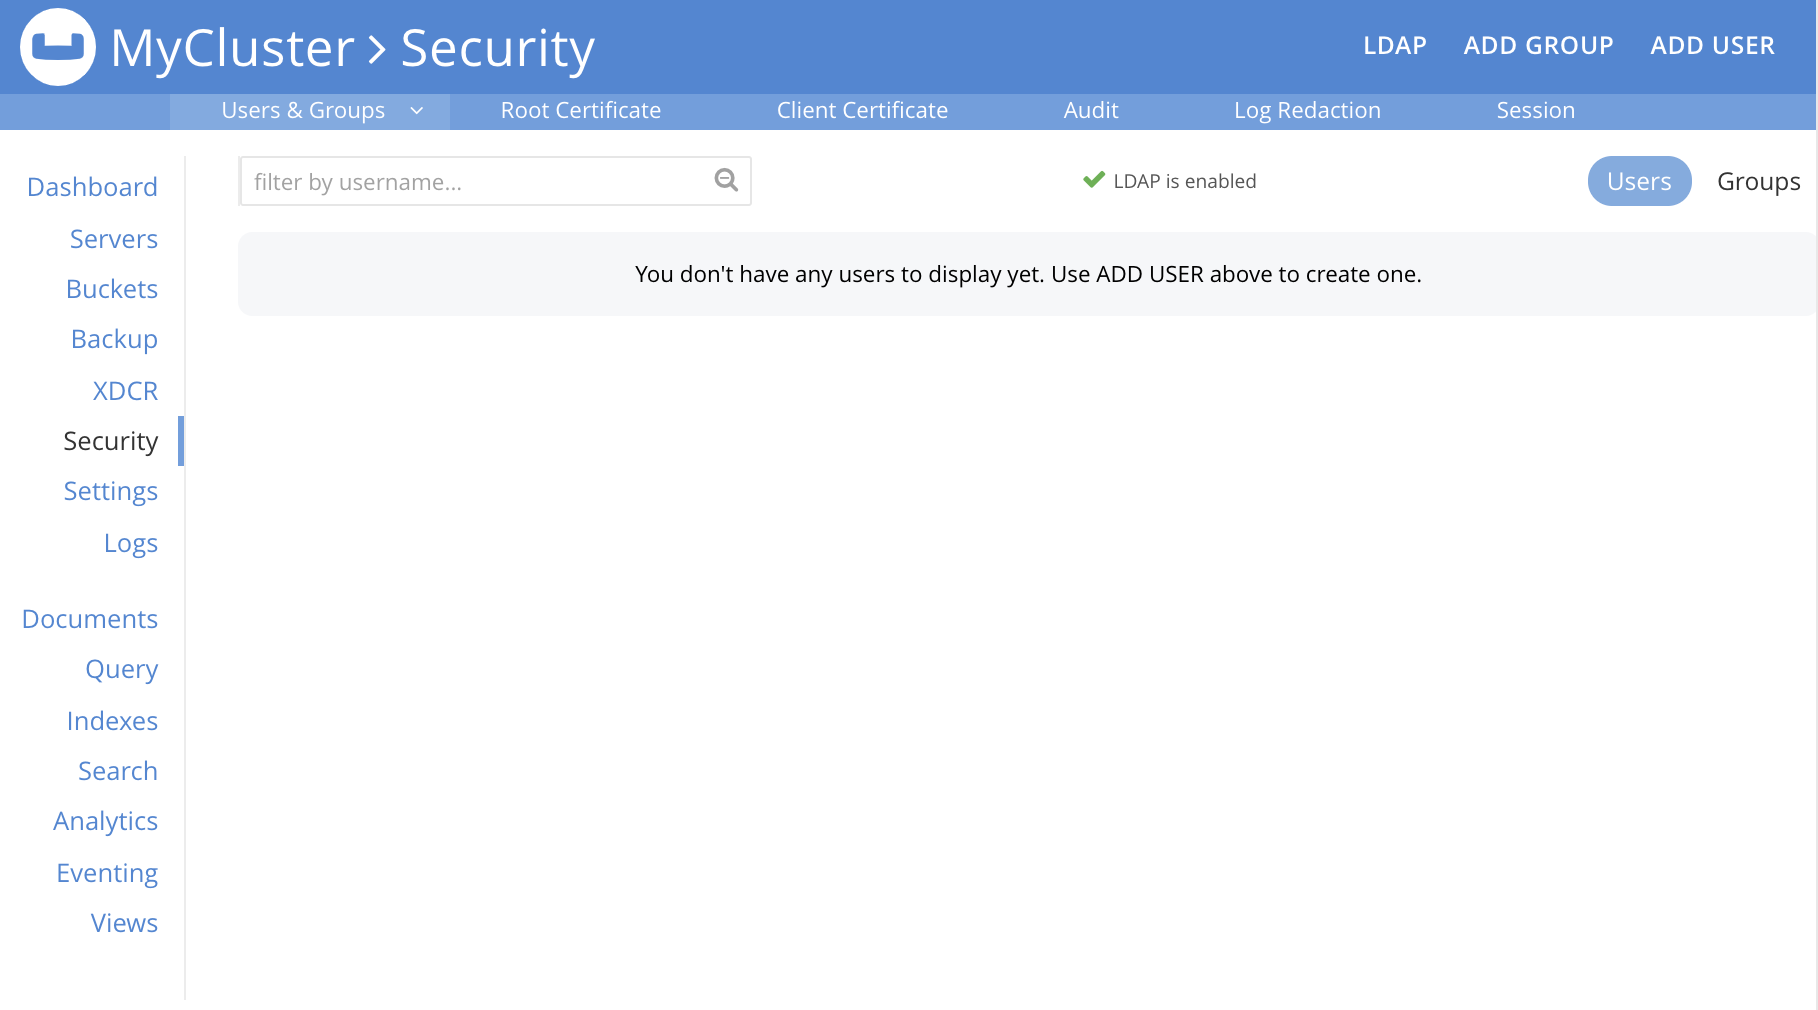
Task: Open the Client Certificate tab
Action: pos(862,111)
